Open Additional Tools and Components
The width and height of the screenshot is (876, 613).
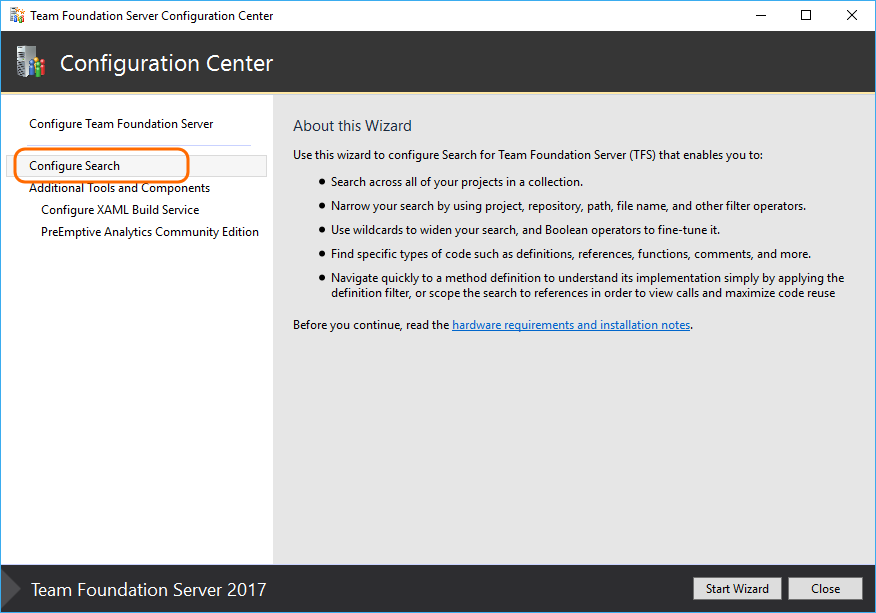[x=120, y=188]
